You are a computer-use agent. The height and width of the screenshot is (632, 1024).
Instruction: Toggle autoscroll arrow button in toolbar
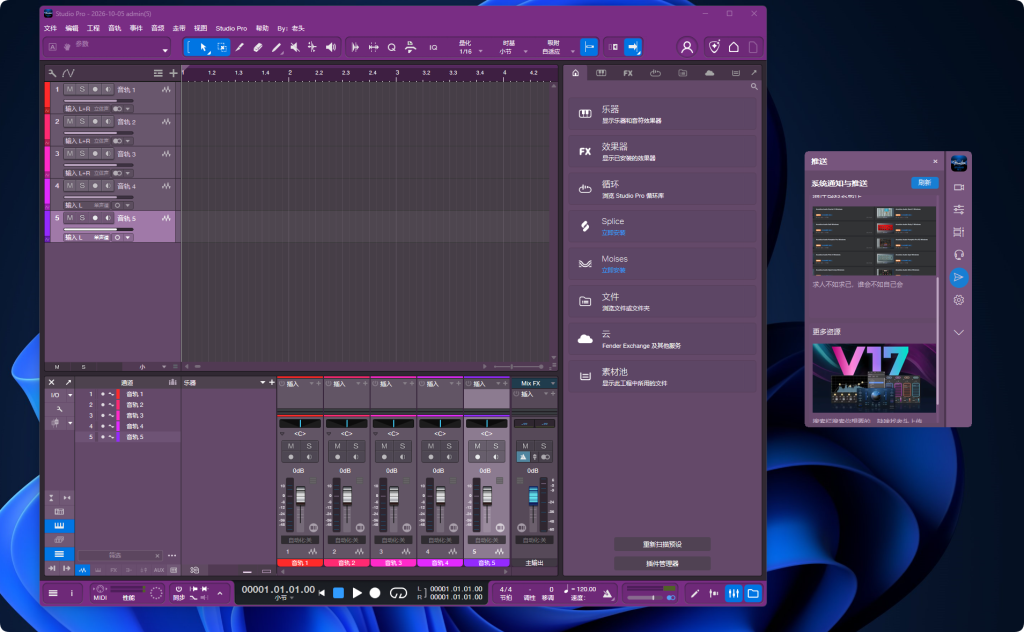(633, 47)
